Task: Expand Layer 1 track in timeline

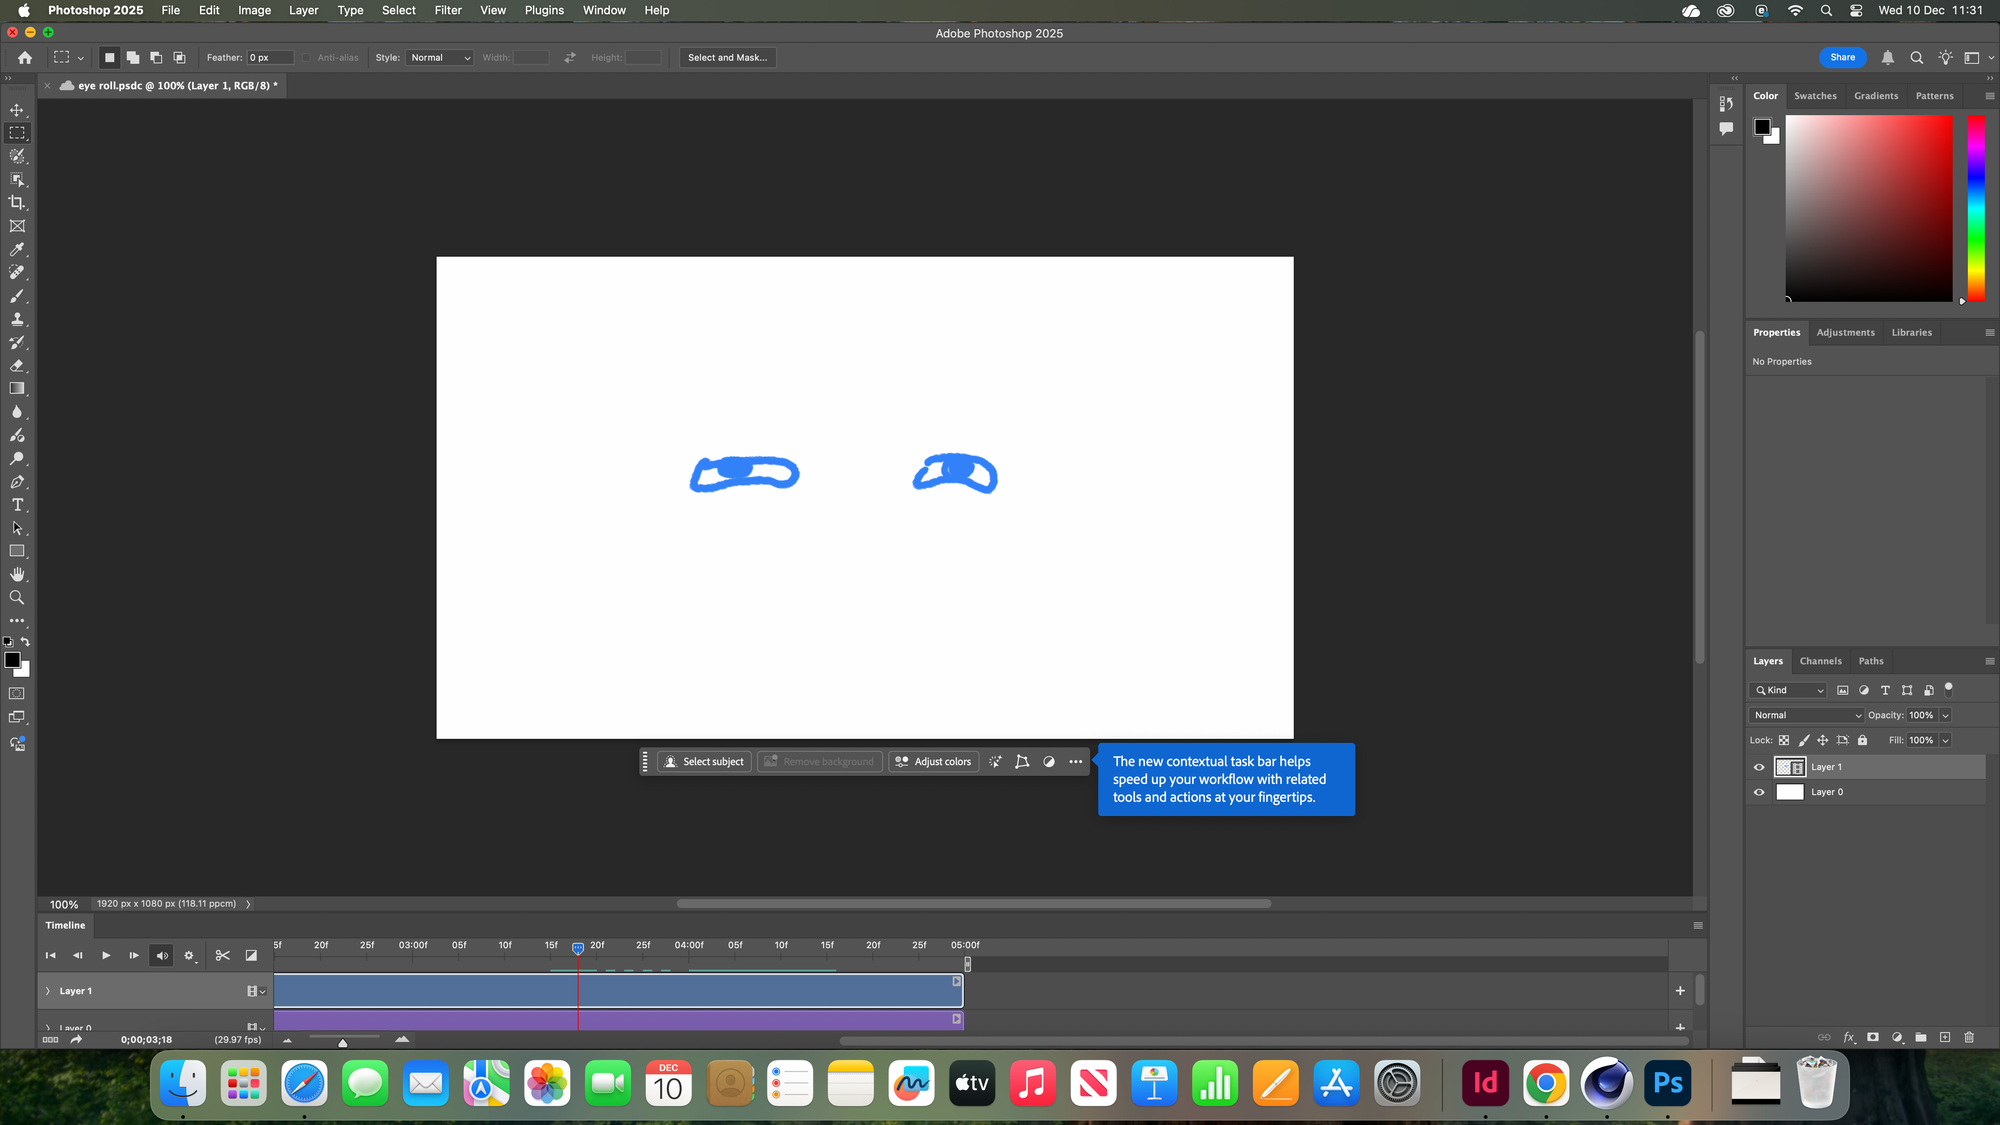Action: [x=48, y=991]
